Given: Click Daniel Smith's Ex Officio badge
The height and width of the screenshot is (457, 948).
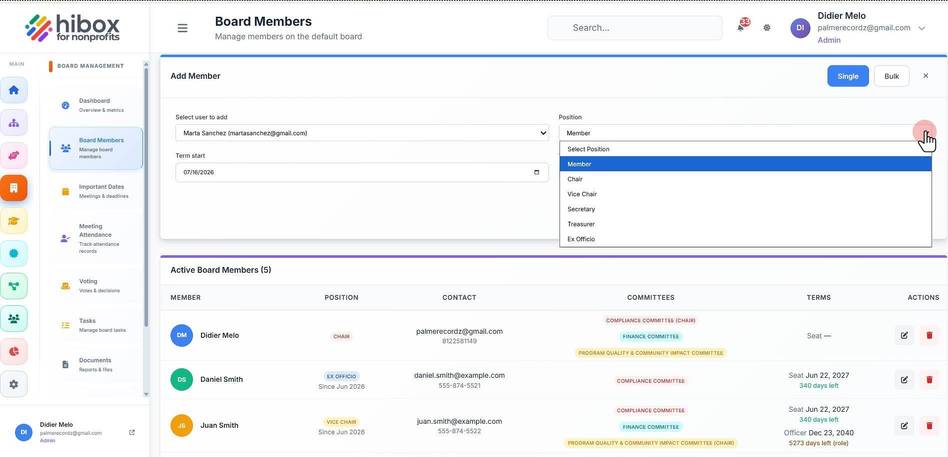Looking at the screenshot, I should pyautogui.click(x=342, y=376).
